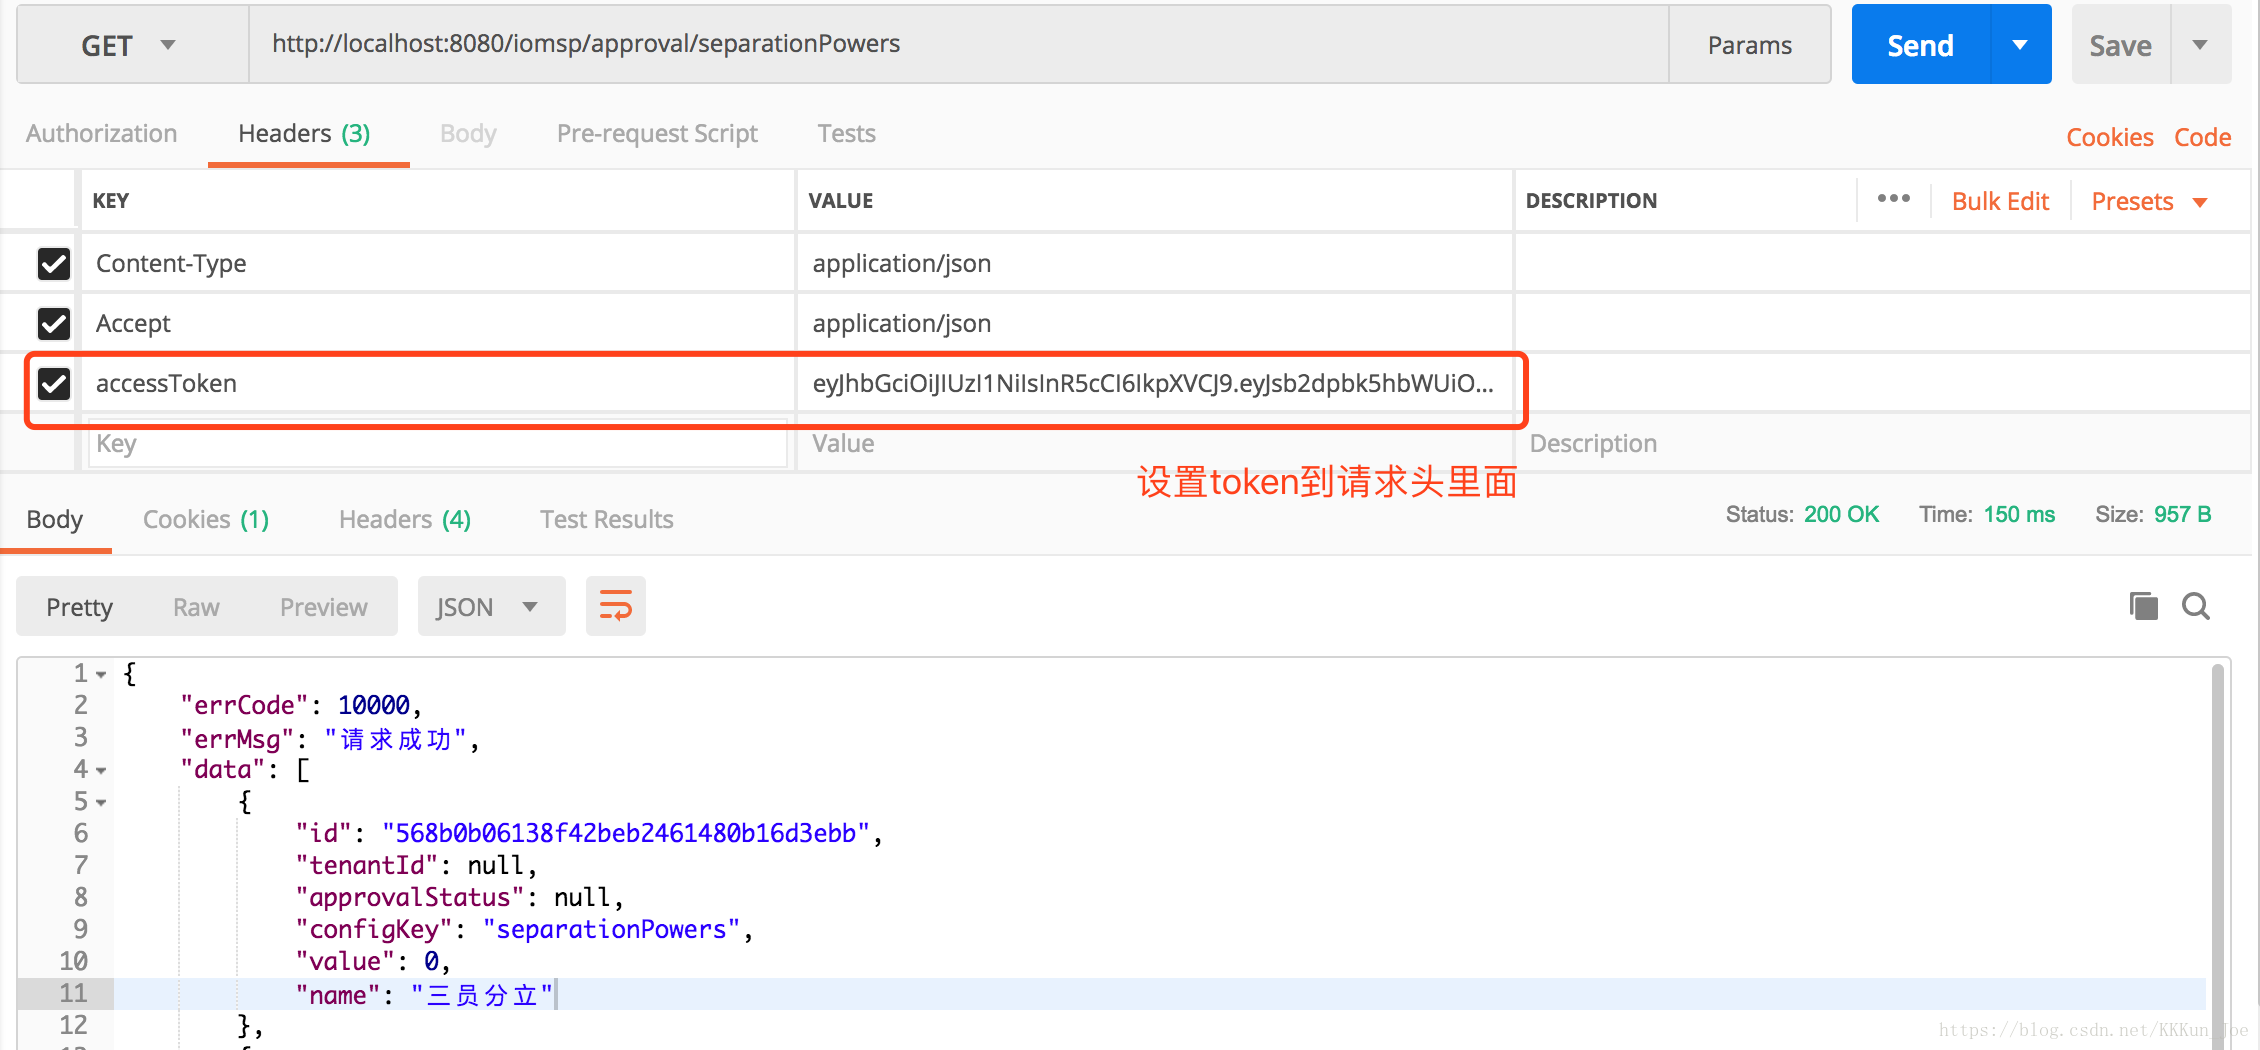Disable the accessToken header checkbox
Screen dimensions: 2260x1050
(54, 384)
